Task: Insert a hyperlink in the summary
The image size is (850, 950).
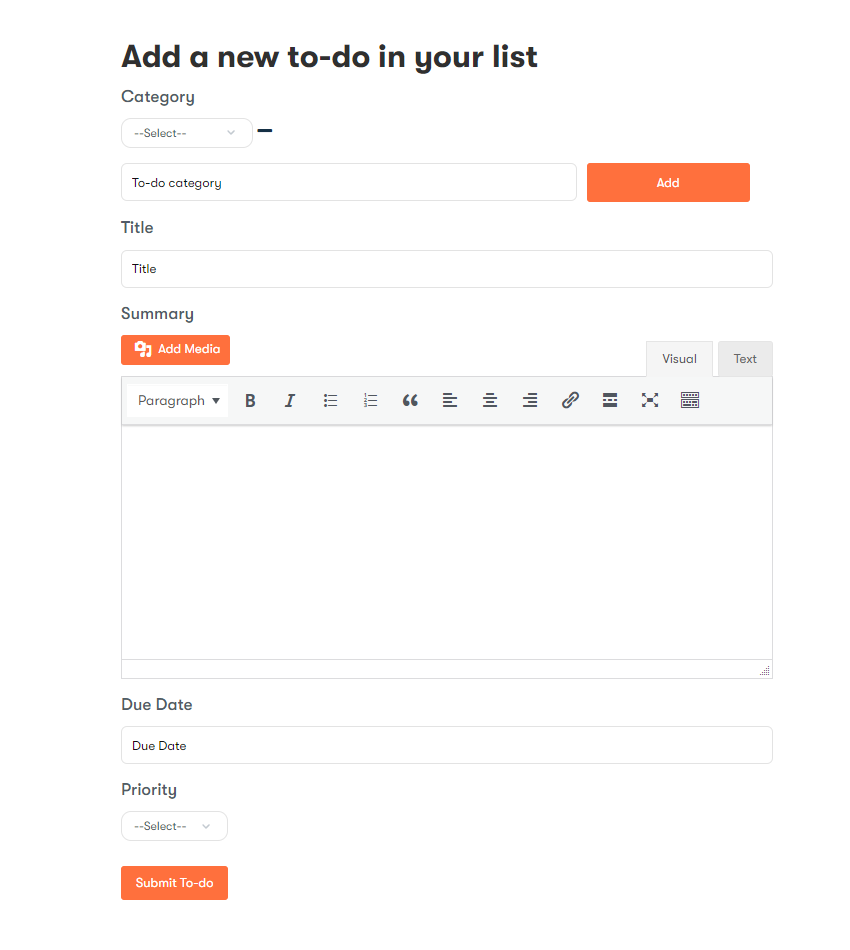Action: pyautogui.click(x=570, y=400)
